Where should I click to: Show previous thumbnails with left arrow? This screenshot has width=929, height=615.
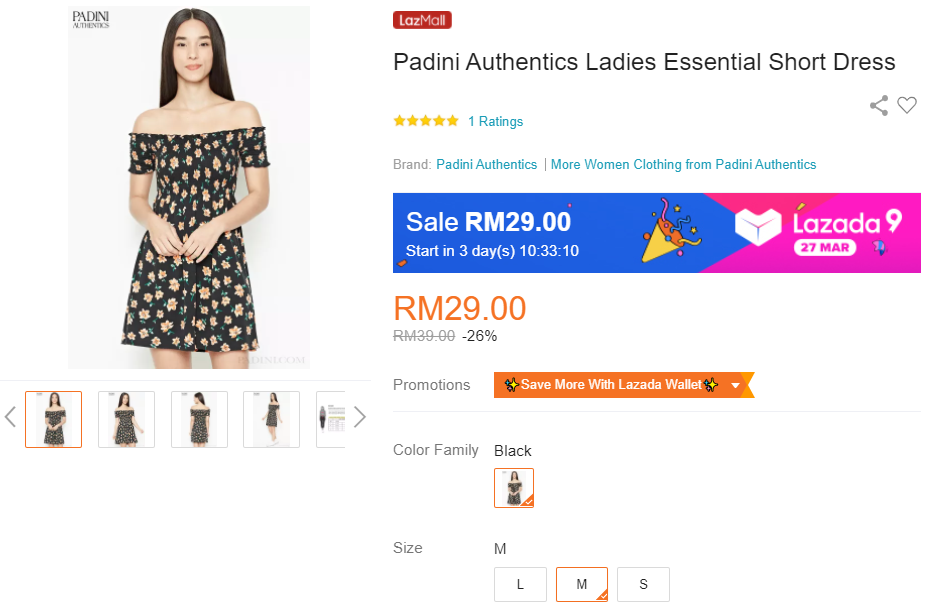point(11,417)
